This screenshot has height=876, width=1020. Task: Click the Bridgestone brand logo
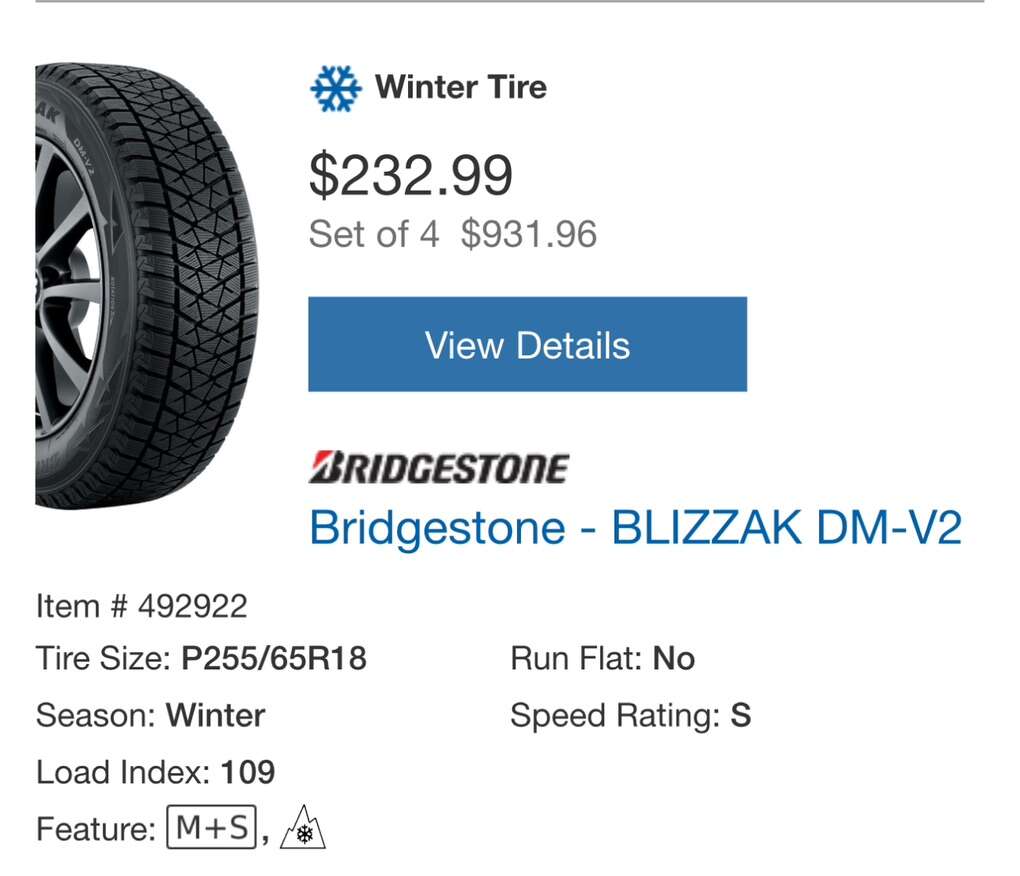[439, 468]
